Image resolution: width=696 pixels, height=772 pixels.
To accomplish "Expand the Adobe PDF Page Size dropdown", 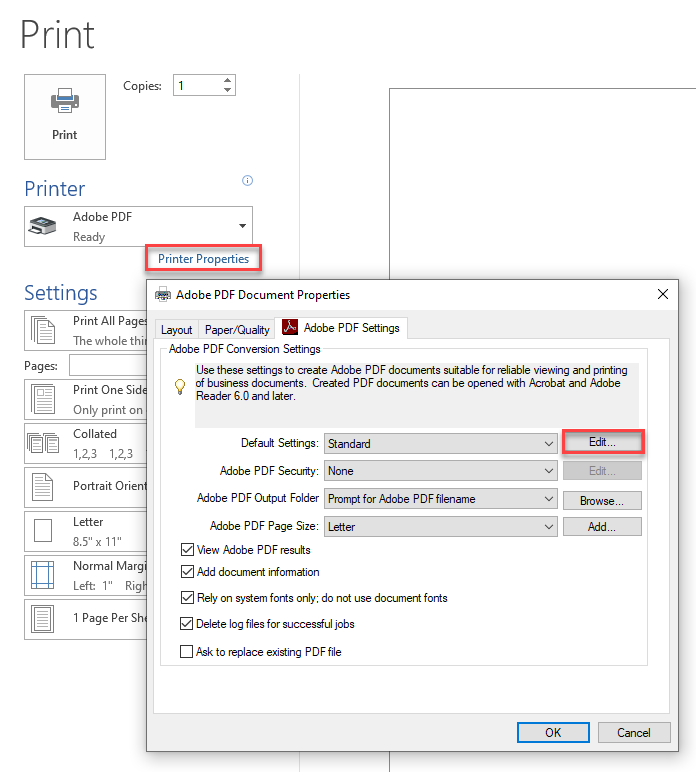I will (441, 527).
